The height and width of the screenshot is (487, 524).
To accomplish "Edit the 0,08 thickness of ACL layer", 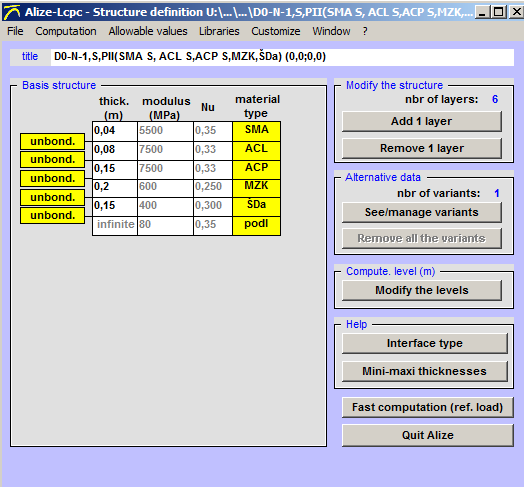I will 115,150.
